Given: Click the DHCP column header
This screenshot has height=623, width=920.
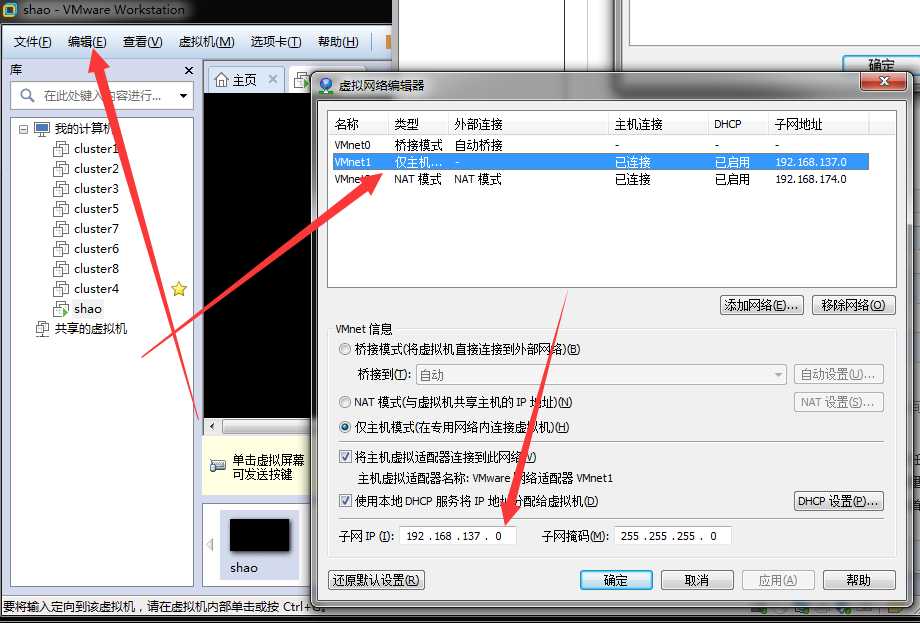Looking at the screenshot, I should 738,124.
